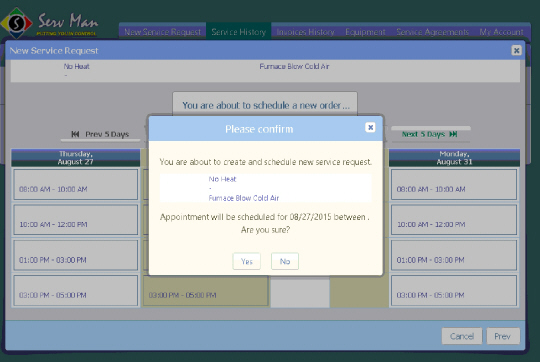
Task: Open the My Account tab
Action: point(501,32)
